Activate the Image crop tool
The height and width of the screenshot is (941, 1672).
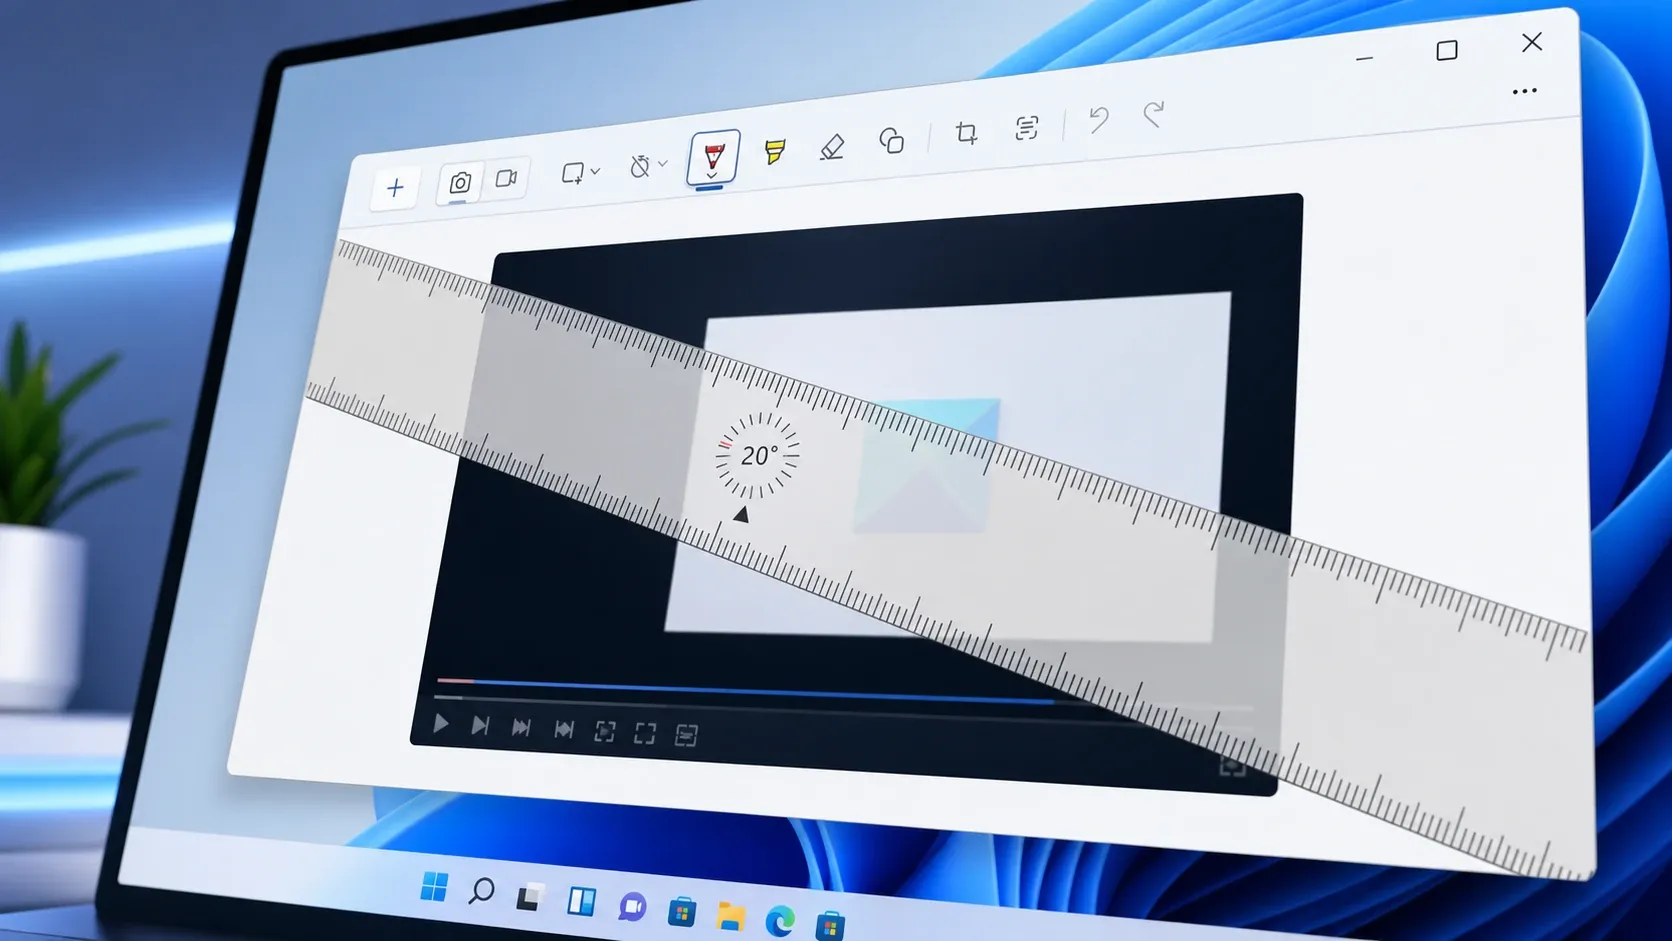tap(966, 133)
